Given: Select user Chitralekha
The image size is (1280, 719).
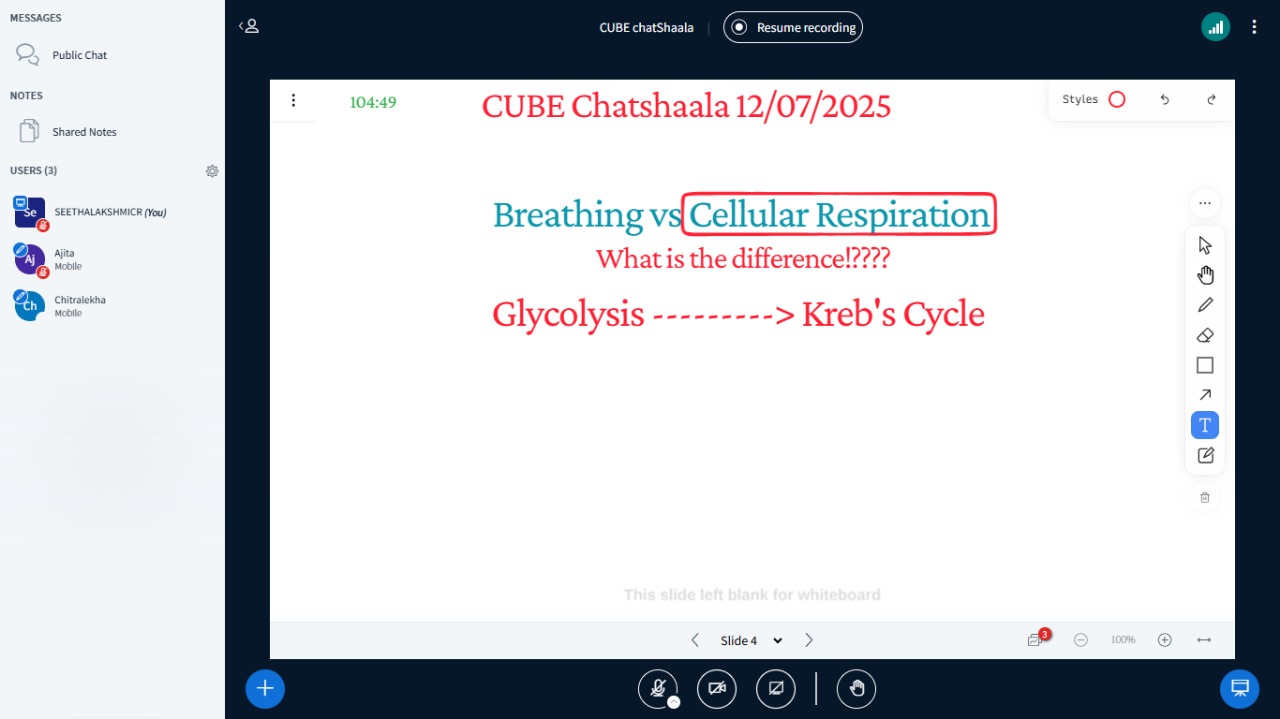Looking at the screenshot, I should pos(112,306).
